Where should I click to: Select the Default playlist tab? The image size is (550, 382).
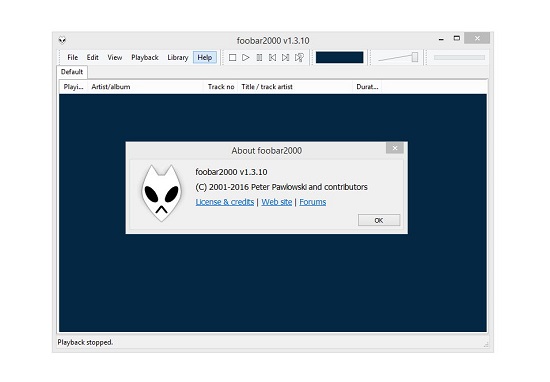[x=72, y=72]
